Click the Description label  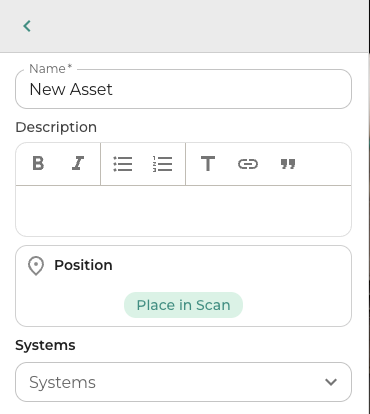56,127
